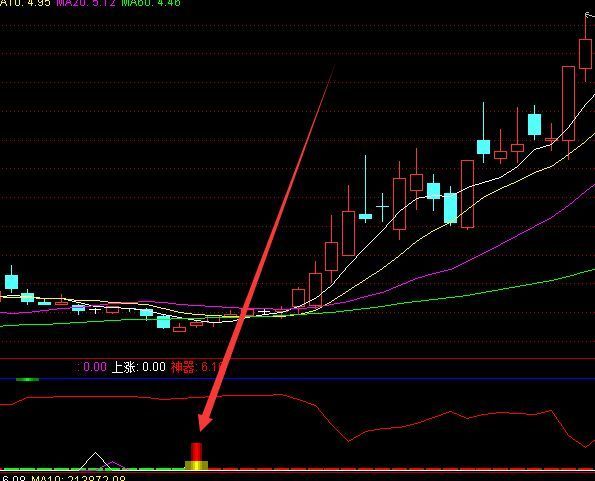Screen dimensions: 595x481
Task: Select the small green marker on blue line
Action: [27, 379]
